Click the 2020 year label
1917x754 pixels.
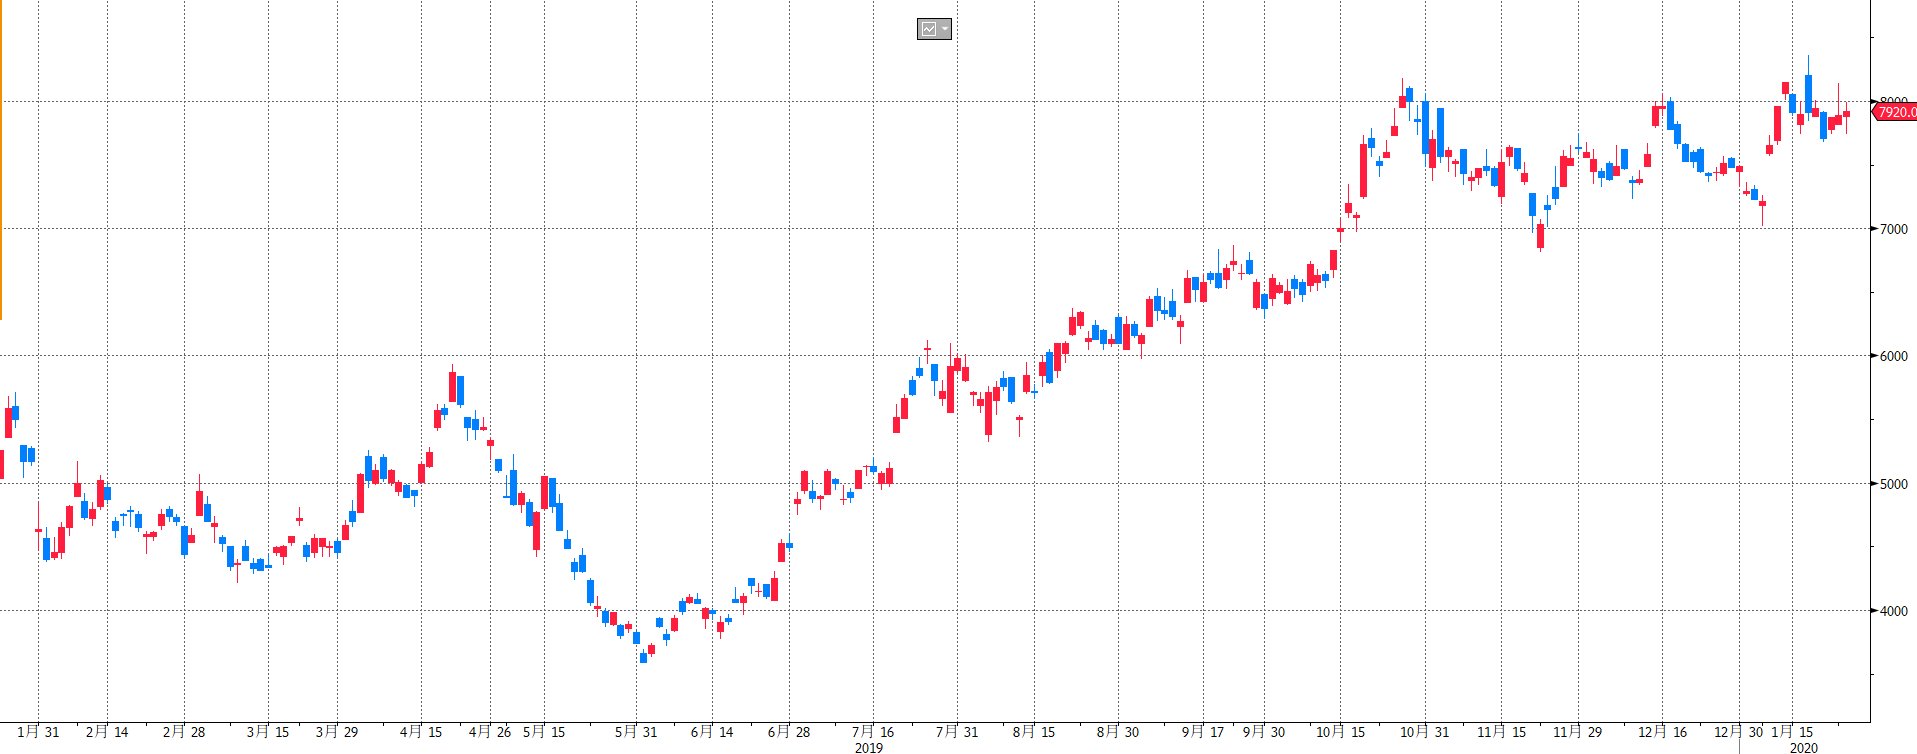coord(1803,747)
